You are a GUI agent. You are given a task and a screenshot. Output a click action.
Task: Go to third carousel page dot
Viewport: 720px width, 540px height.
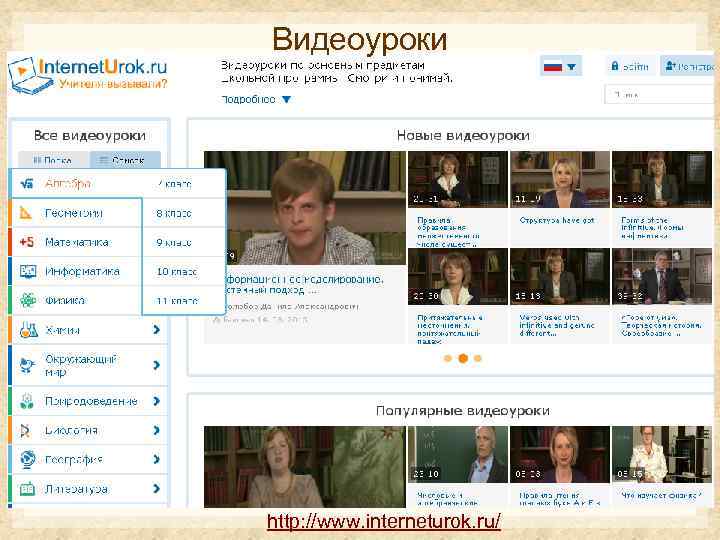pos(478,359)
